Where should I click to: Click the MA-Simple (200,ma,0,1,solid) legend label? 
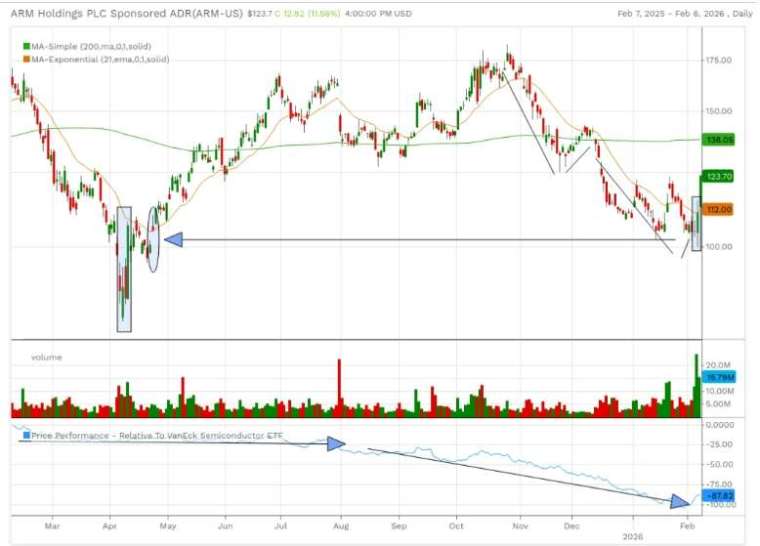[98, 47]
